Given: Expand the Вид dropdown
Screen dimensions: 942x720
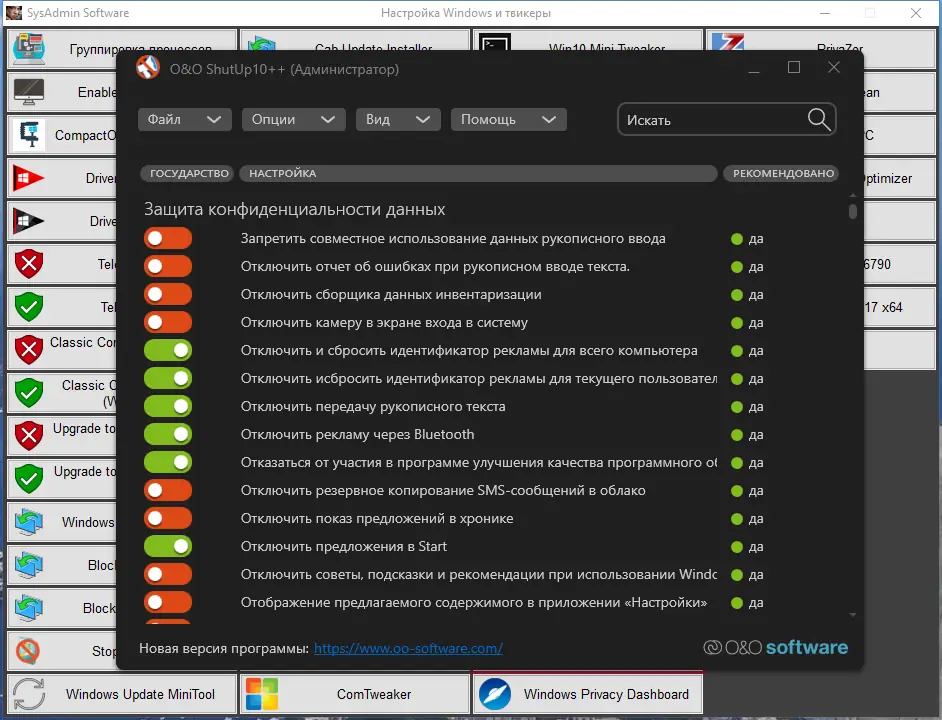Looking at the screenshot, I should coord(398,118).
